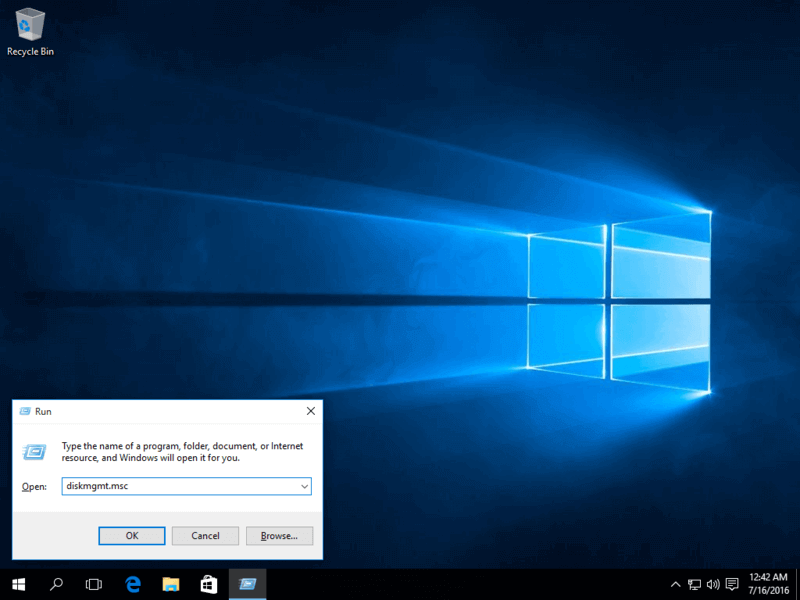The image size is (800, 600).
Task: Open taskbar Search magnifier
Action: coord(57,584)
